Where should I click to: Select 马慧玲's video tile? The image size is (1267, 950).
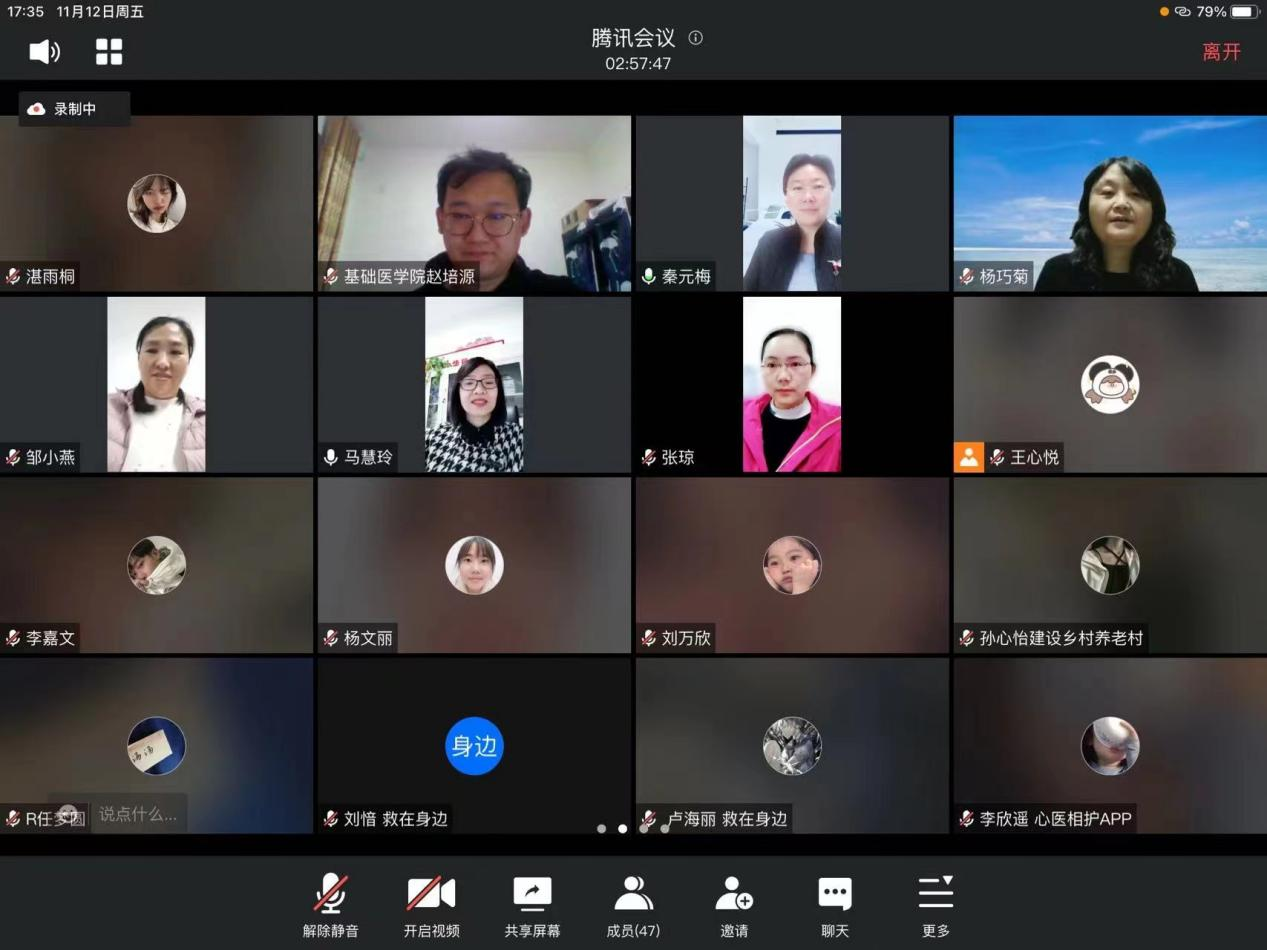(x=474, y=385)
